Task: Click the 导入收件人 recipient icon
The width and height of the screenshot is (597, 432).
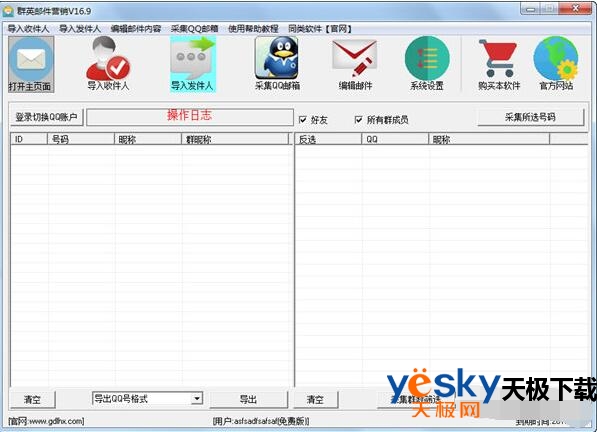Action: coord(109,64)
